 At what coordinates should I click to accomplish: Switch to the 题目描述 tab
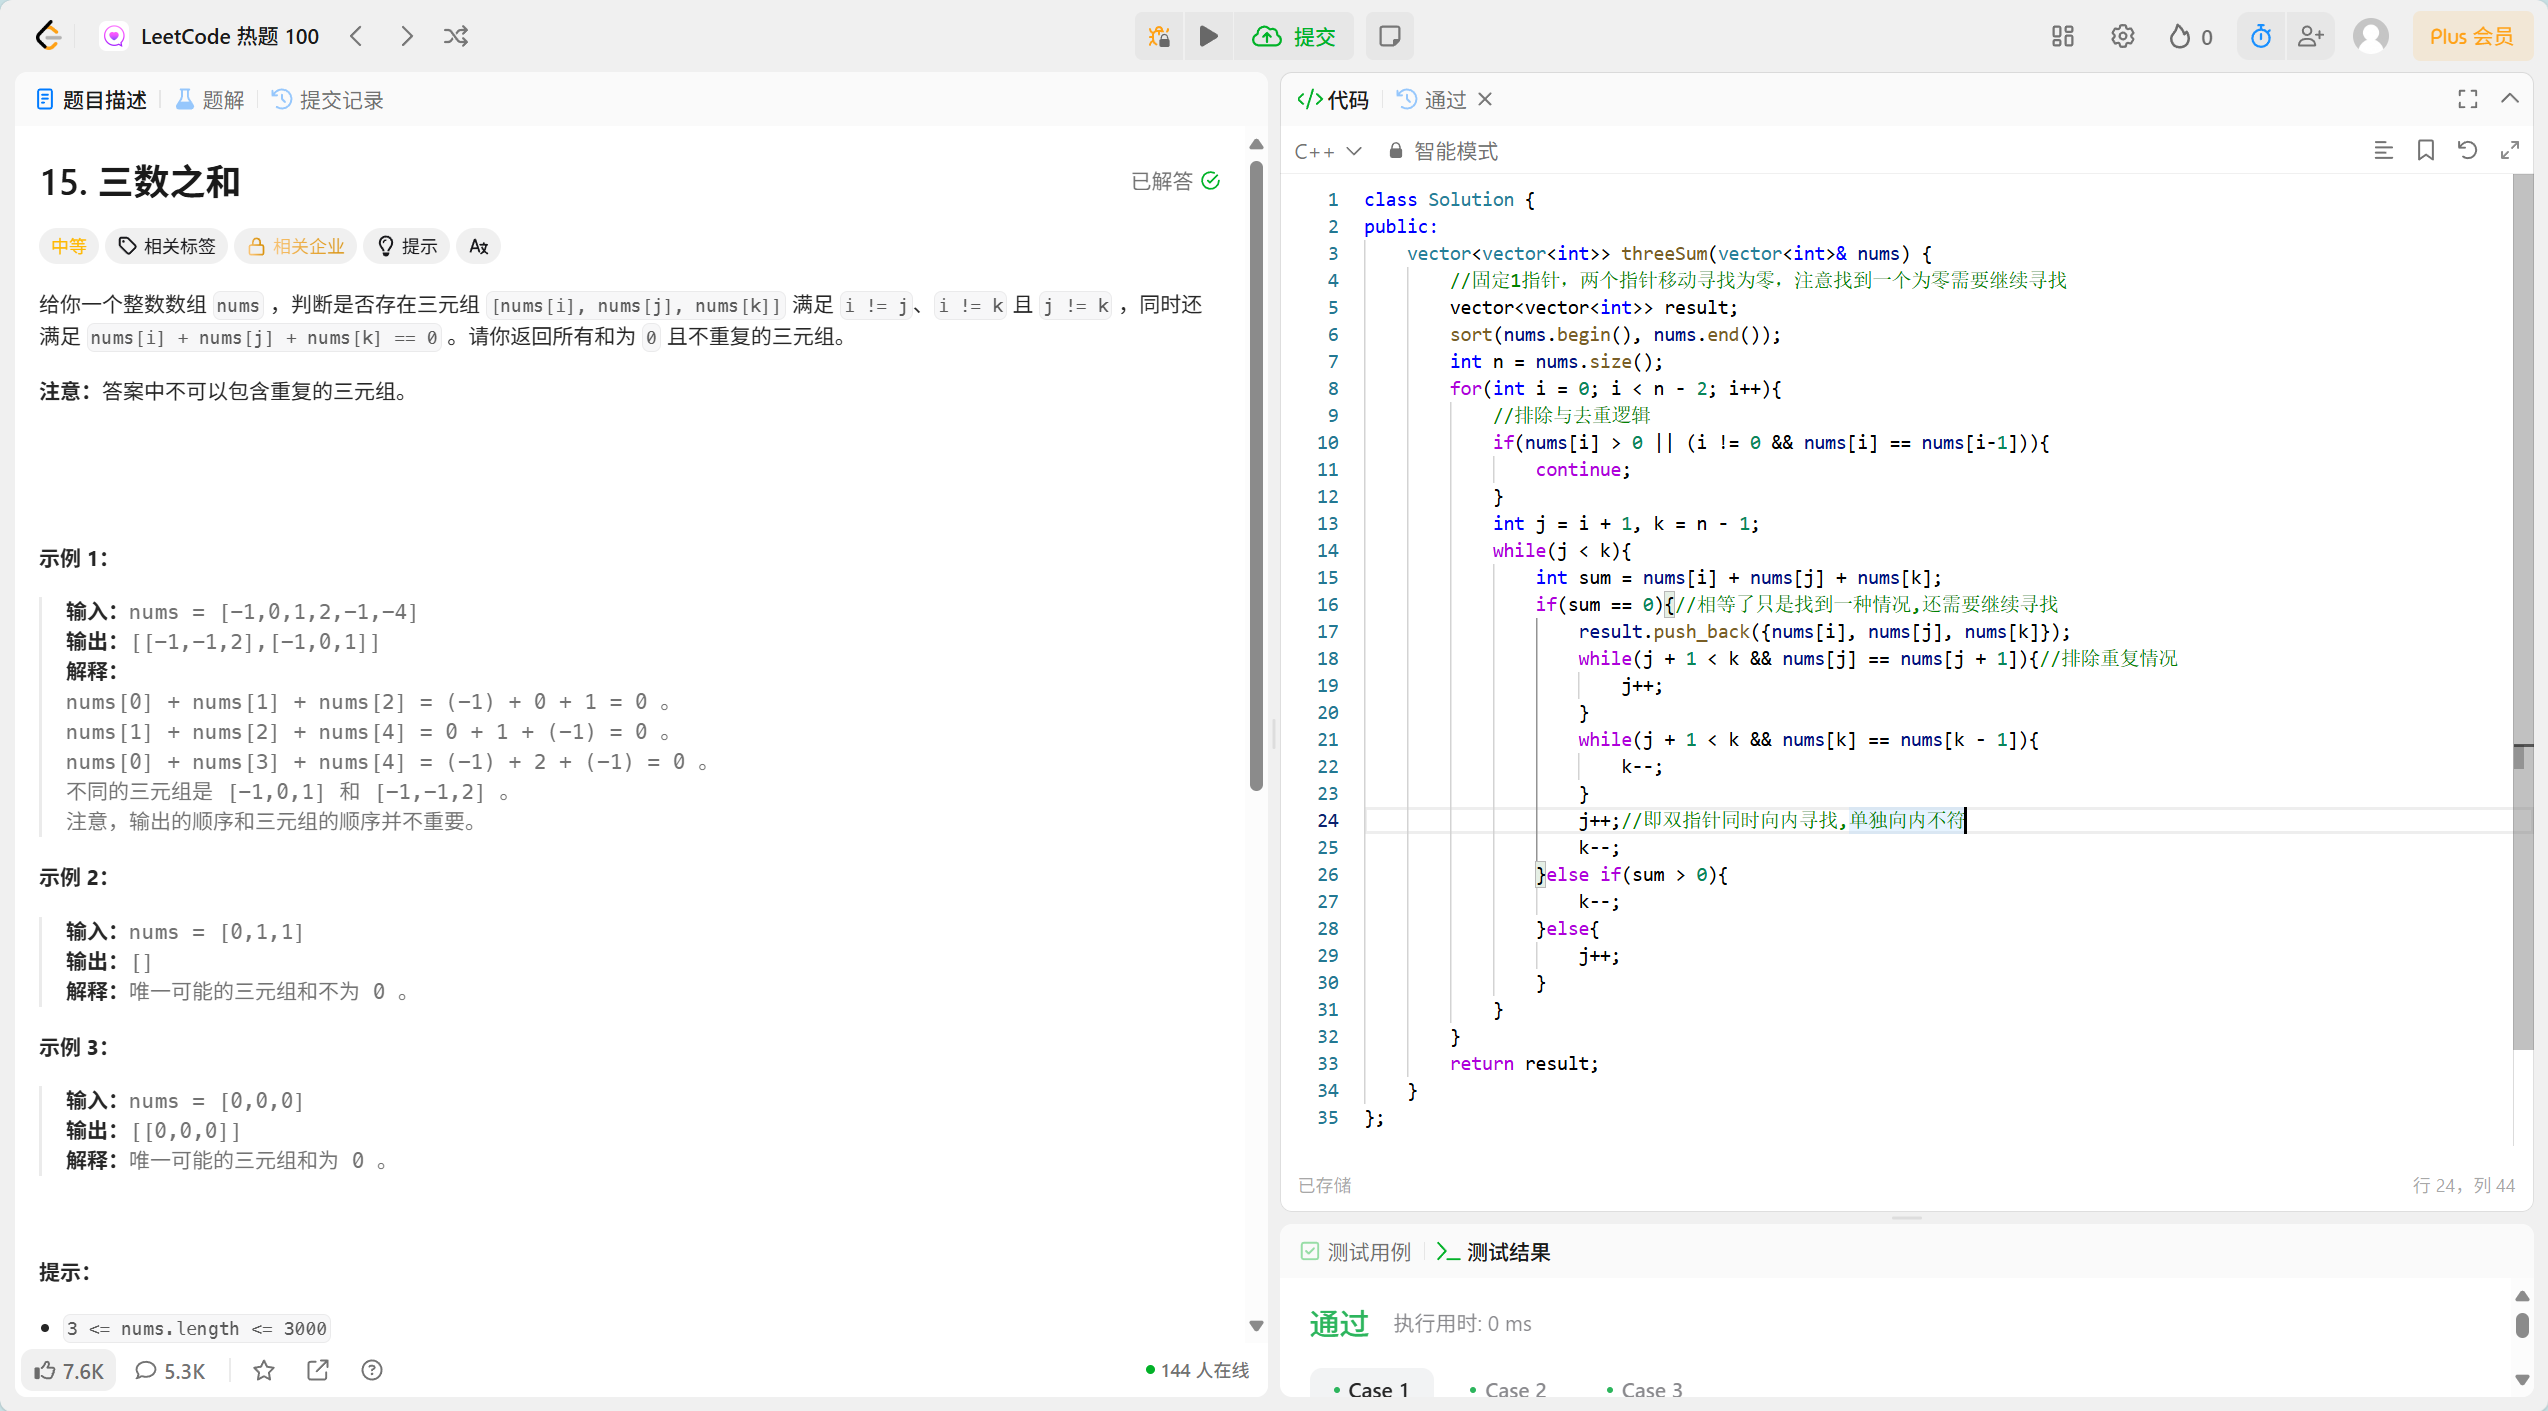[x=91, y=100]
